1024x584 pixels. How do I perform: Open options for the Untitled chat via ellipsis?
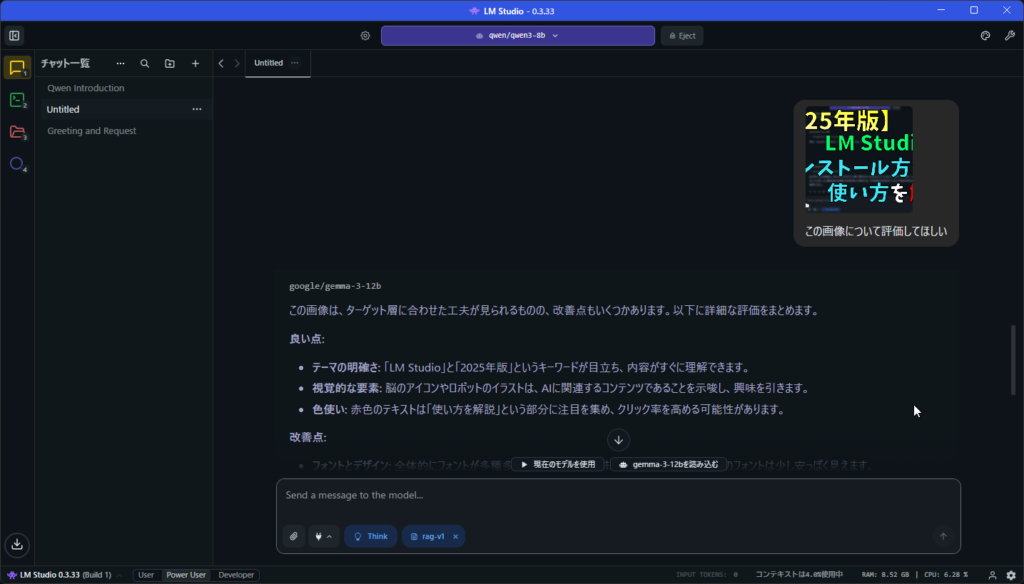pyautogui.click(x=197, y=109)
